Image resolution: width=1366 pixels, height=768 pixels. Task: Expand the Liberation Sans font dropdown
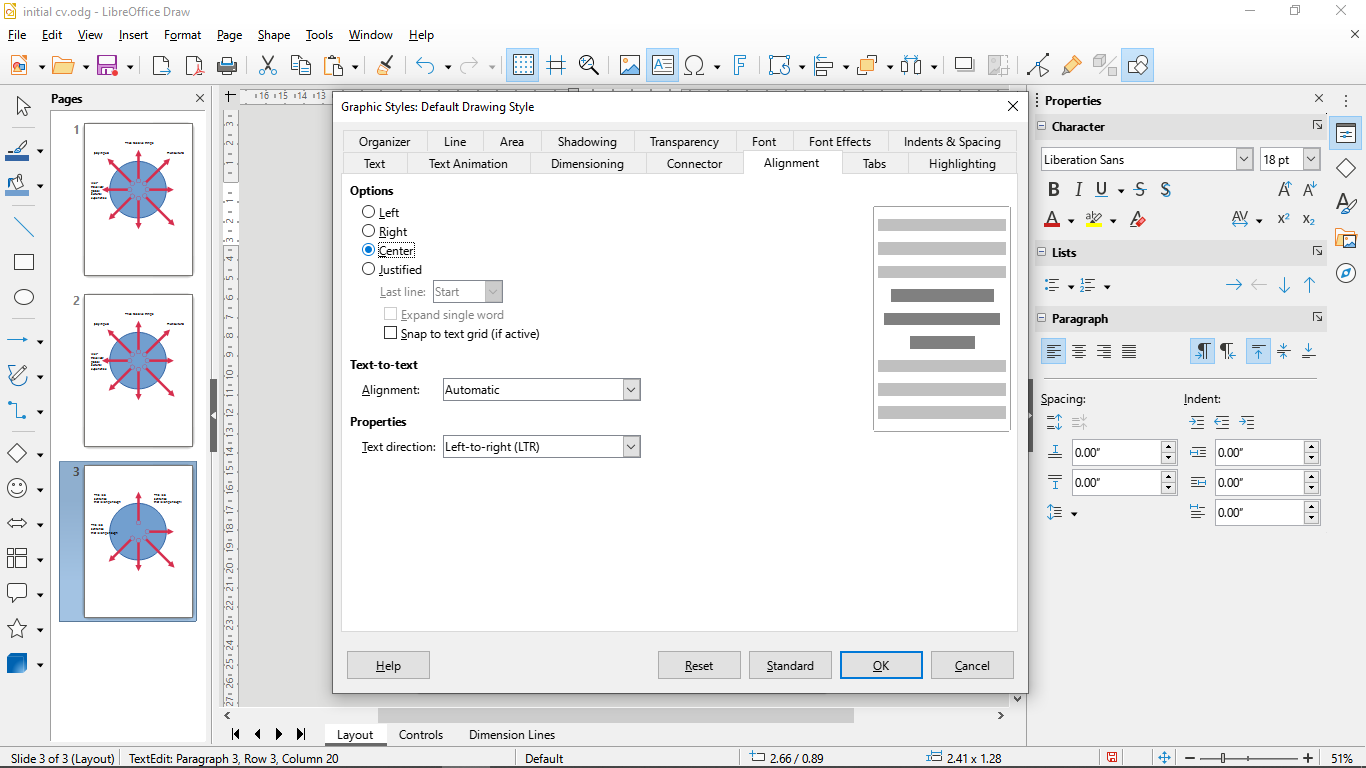(x=1244, y=160)
